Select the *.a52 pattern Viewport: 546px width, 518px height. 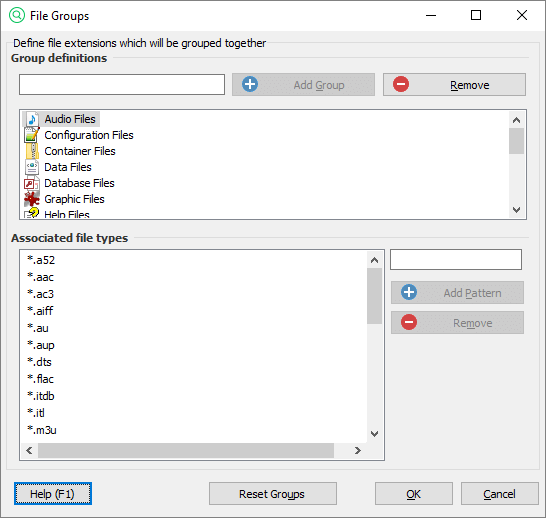click(x=41, y=260)
